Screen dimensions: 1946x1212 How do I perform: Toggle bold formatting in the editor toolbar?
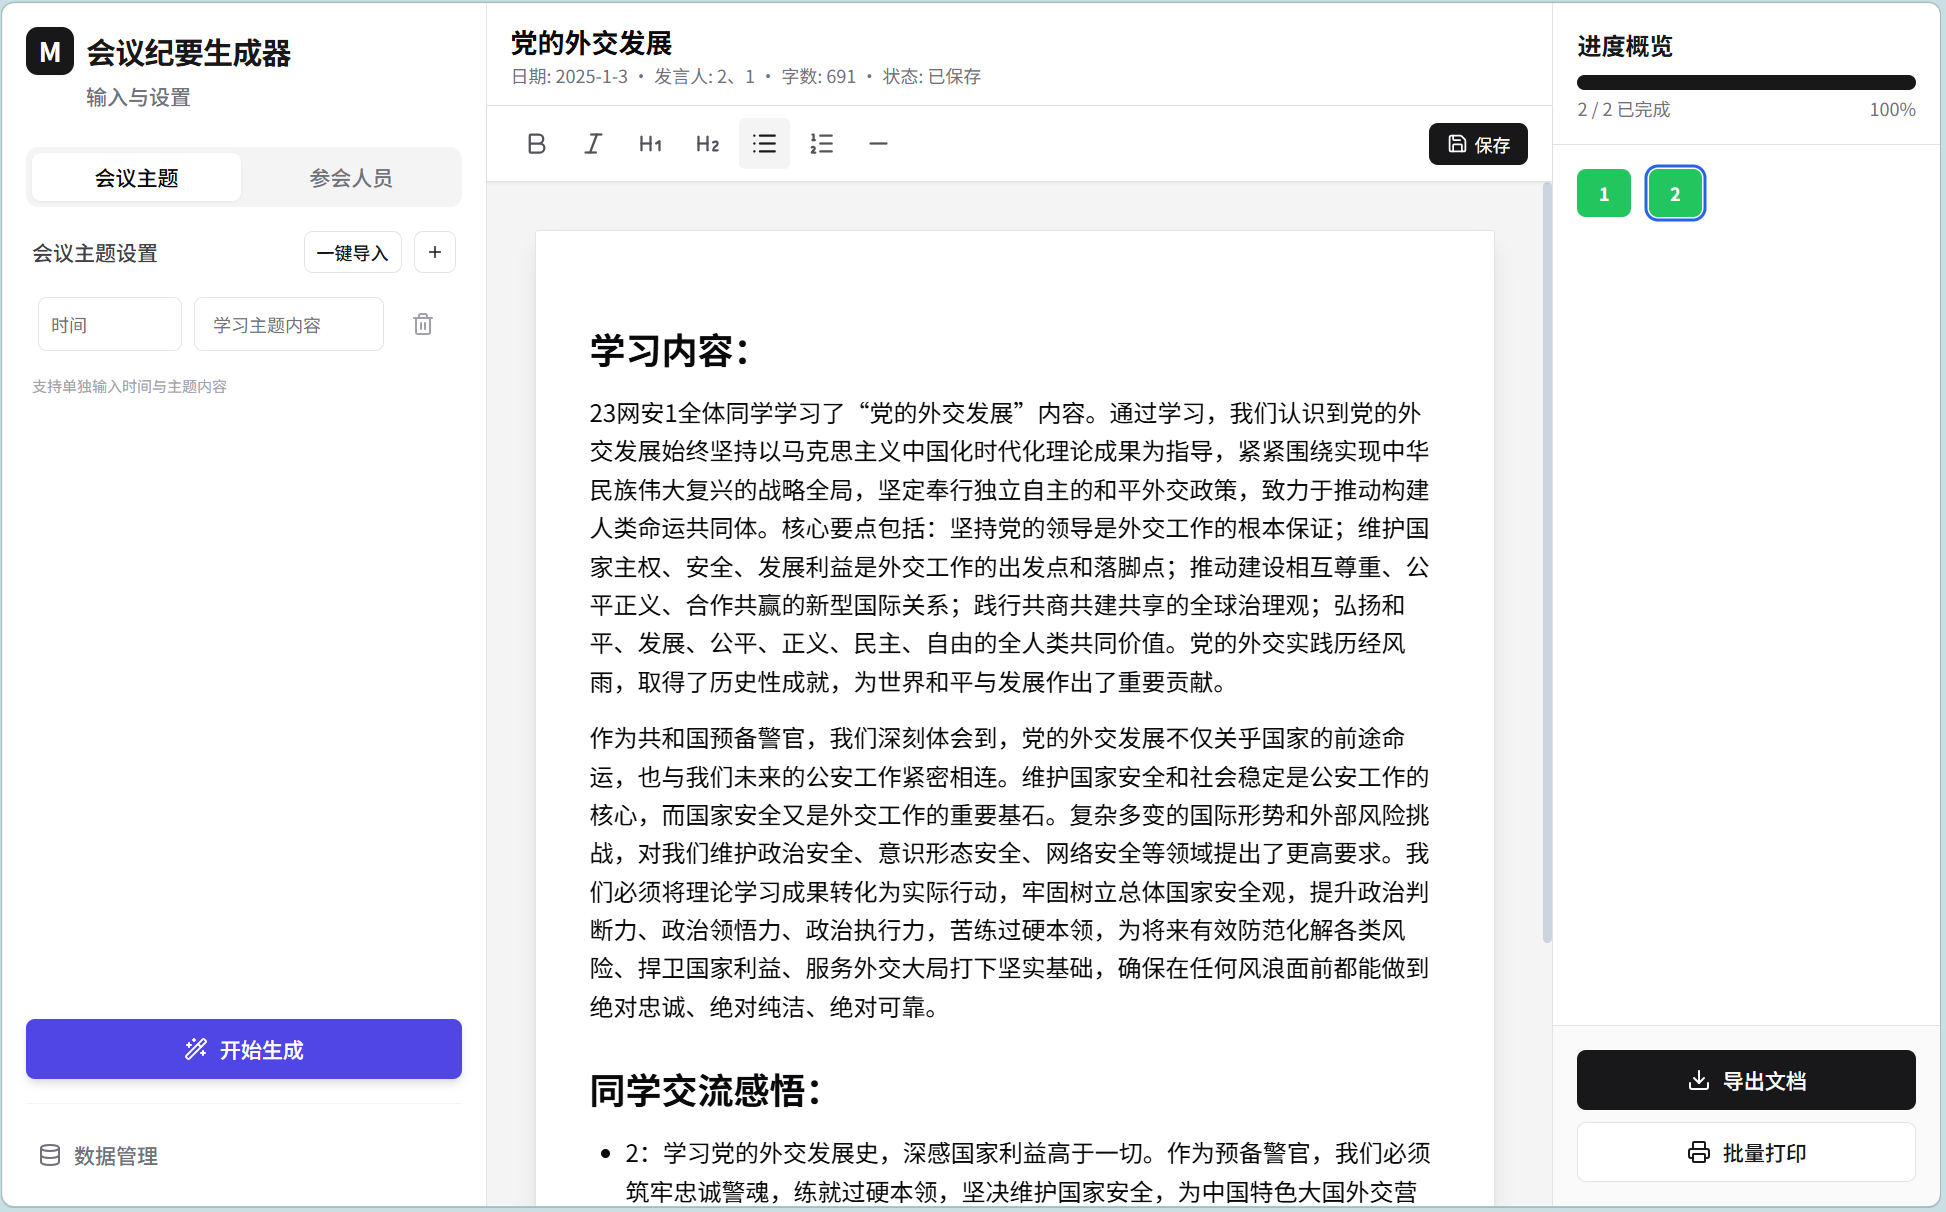[x=536, y=143]
